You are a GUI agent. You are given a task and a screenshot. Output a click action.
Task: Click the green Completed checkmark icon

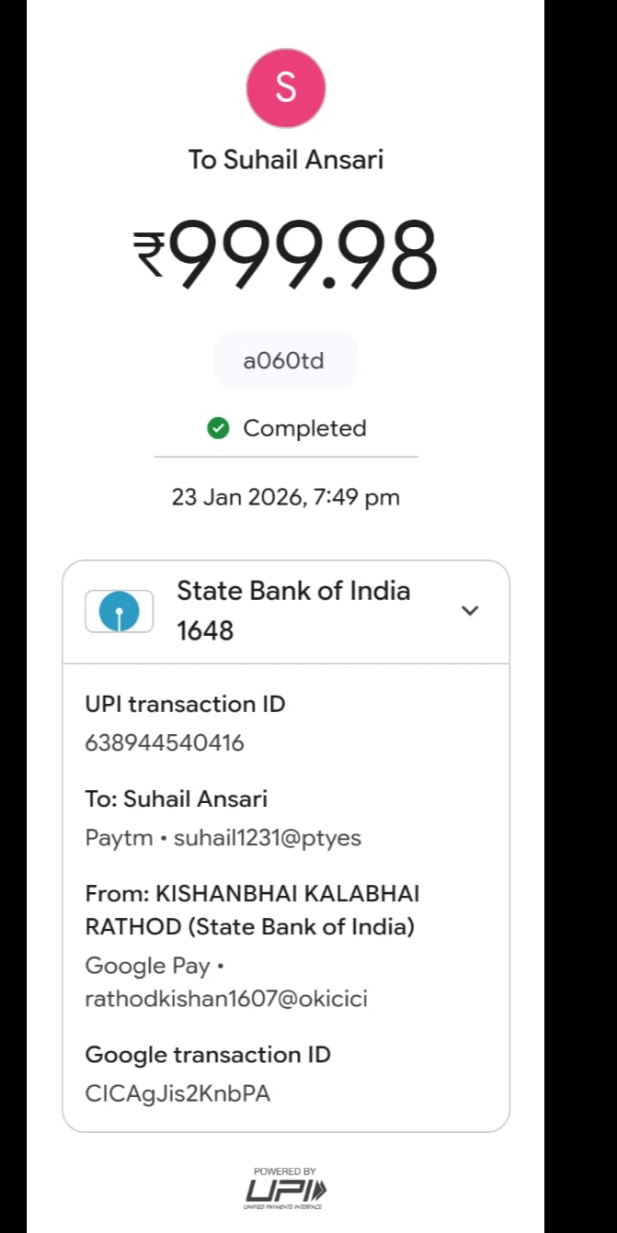click(218, 429)
